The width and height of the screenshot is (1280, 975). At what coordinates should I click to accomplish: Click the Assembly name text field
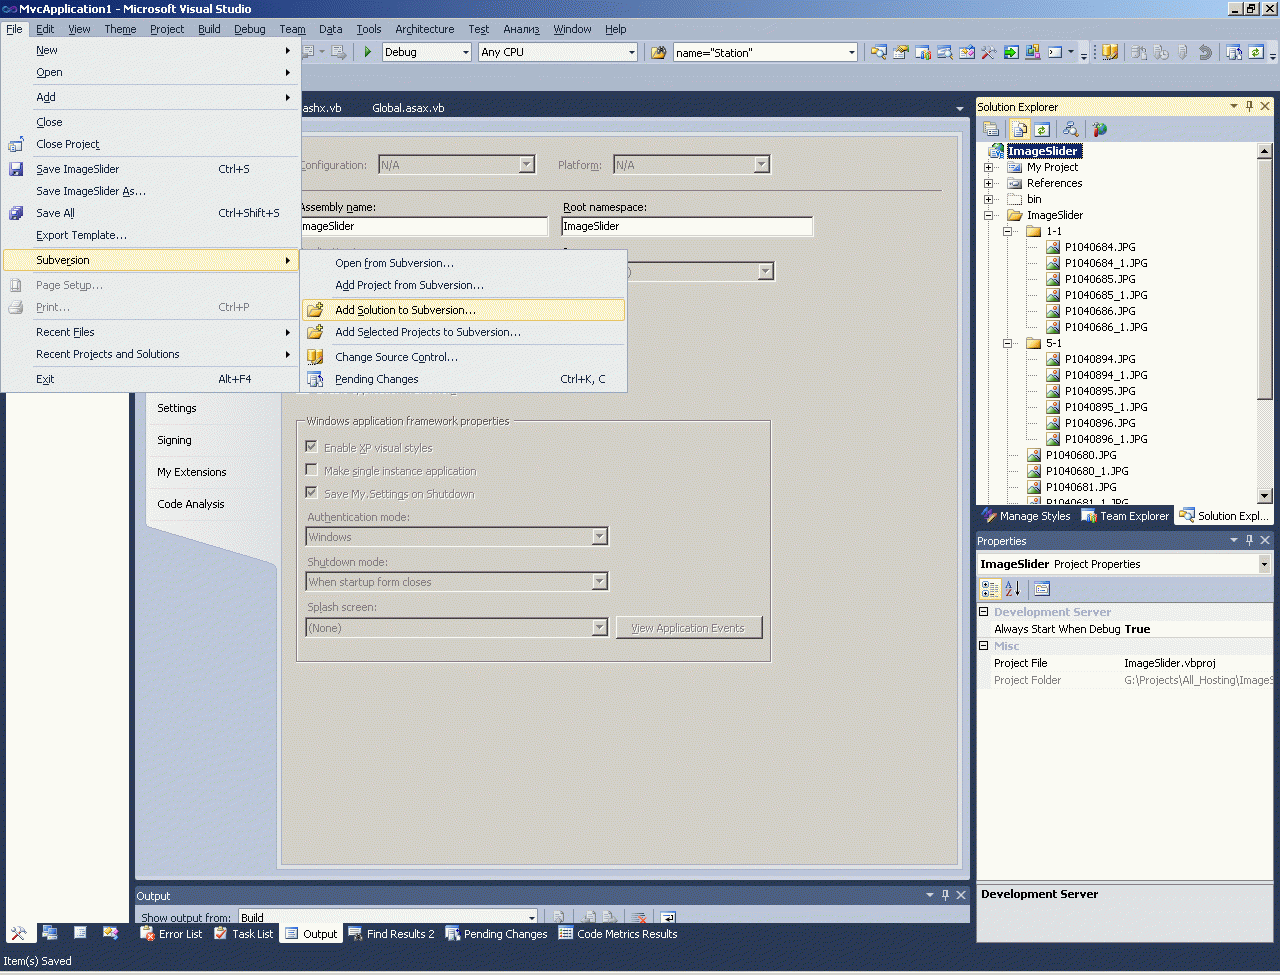(423, 226)
